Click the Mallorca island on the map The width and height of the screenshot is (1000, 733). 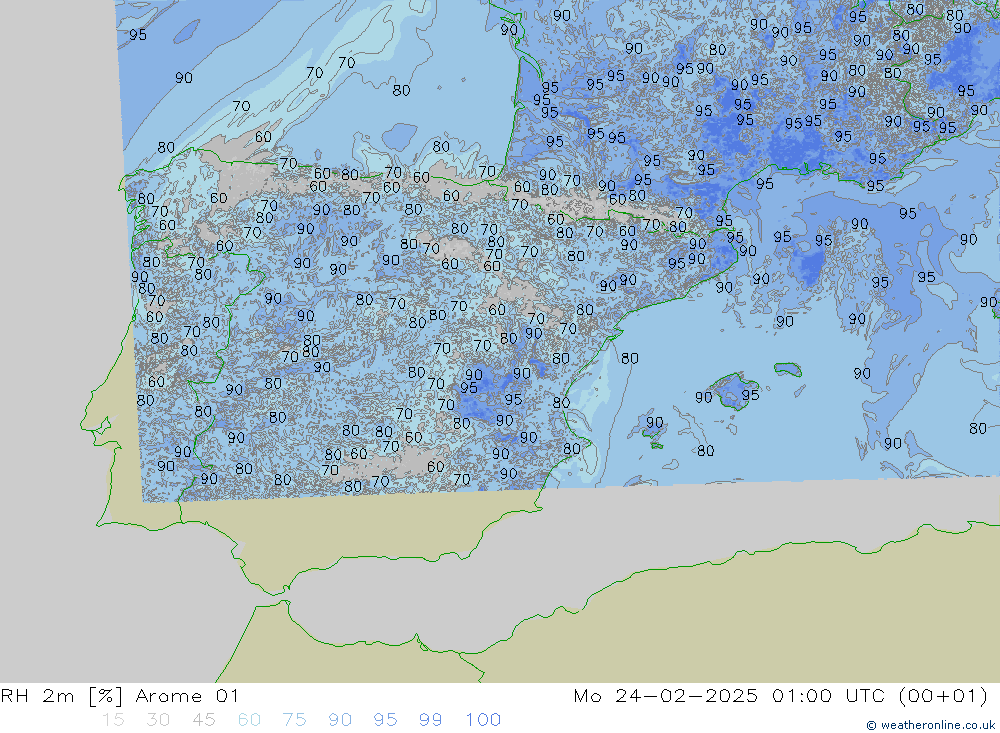(x=735, y=391)
